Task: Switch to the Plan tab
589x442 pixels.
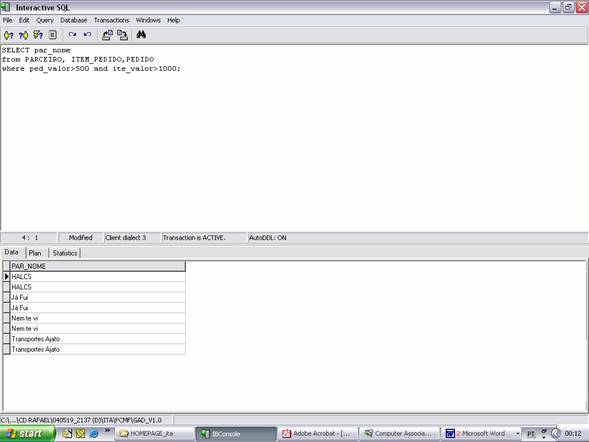Action: 35,253
